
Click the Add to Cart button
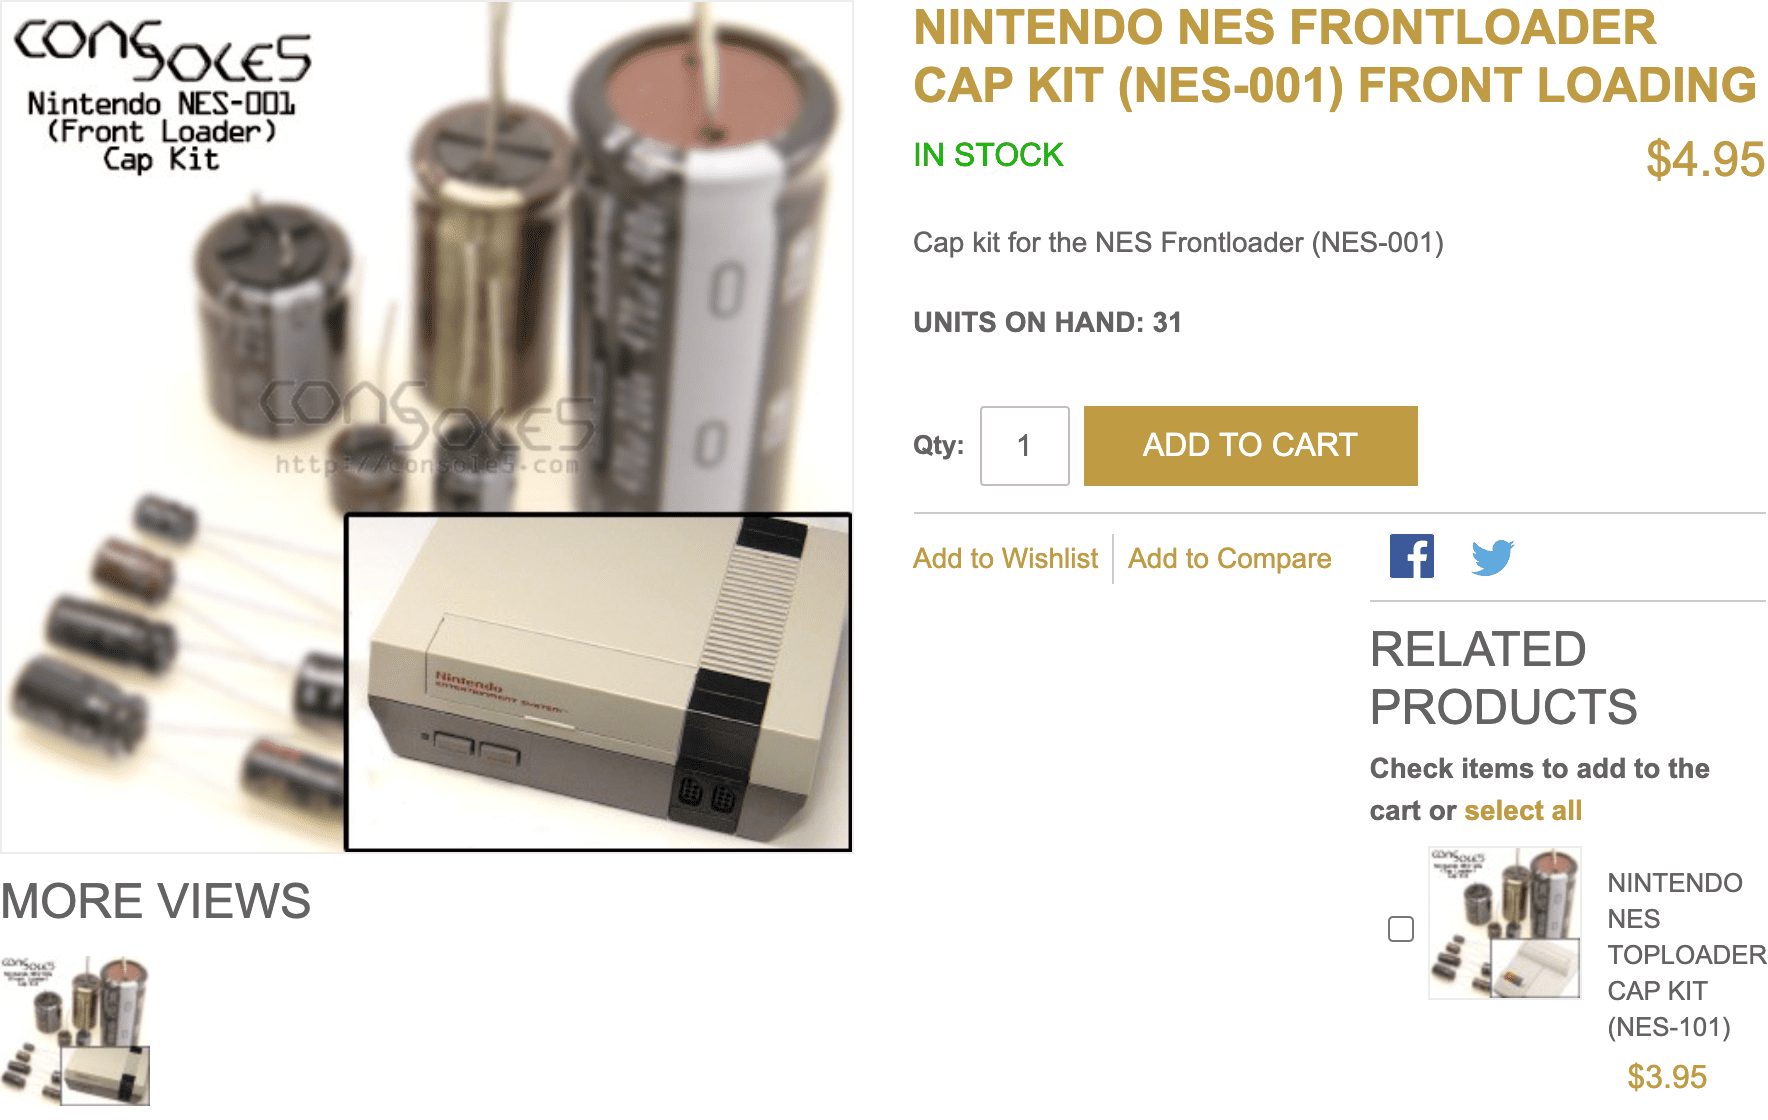pyautogui.click(x=1250, y=446)
